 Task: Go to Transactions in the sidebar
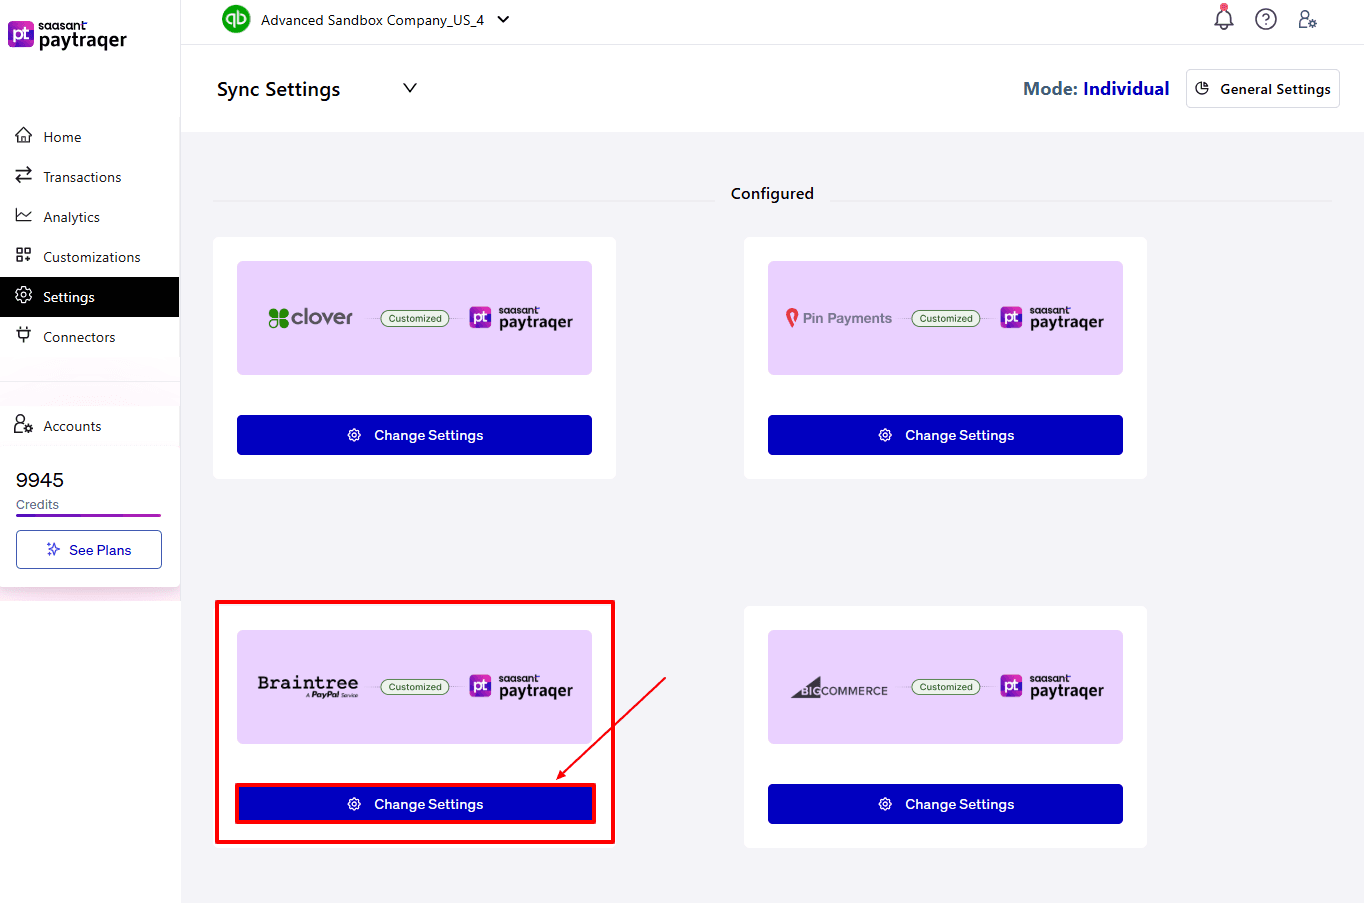coord(81,177)
